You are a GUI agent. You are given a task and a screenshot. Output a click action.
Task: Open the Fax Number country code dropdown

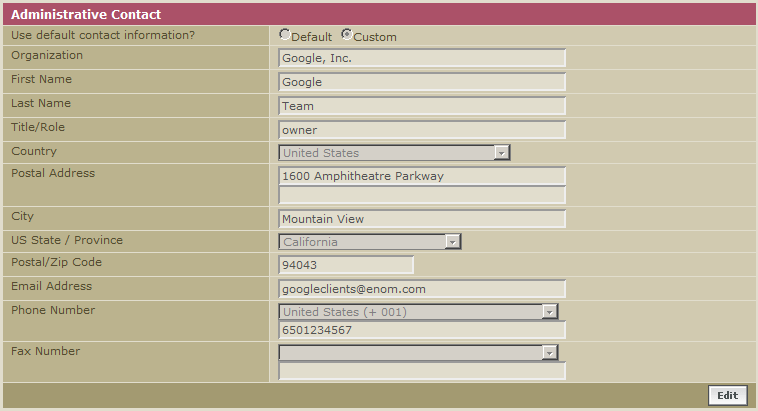[418, 352]
